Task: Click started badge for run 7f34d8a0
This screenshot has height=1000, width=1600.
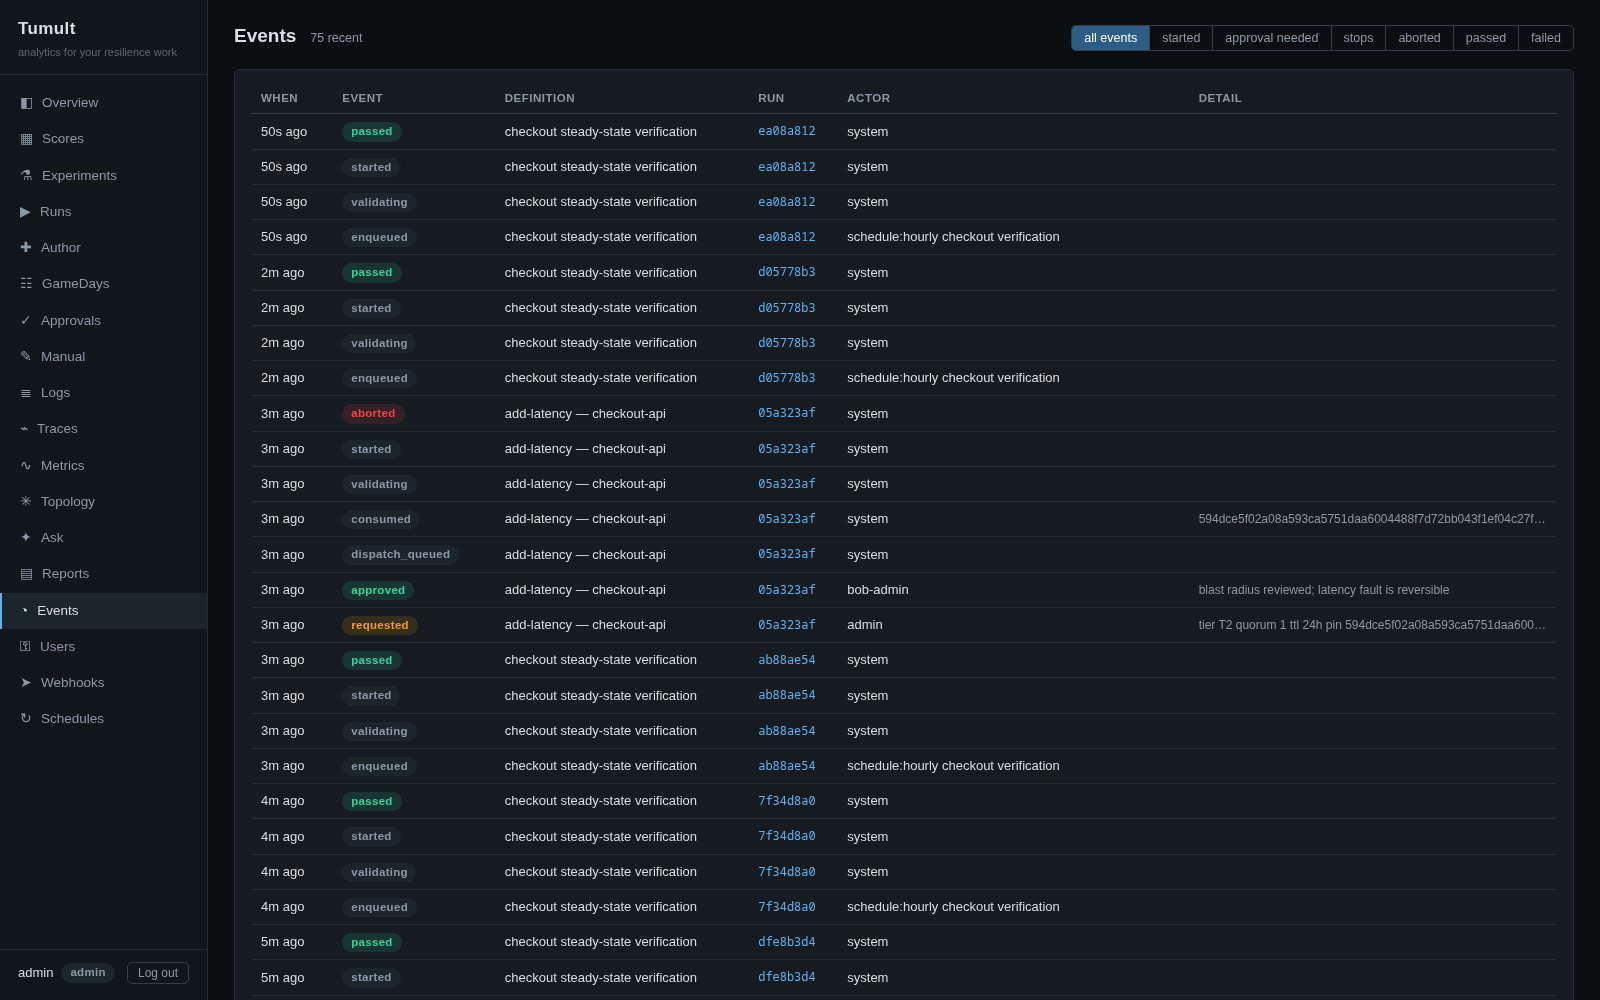Action: [371, 836]
